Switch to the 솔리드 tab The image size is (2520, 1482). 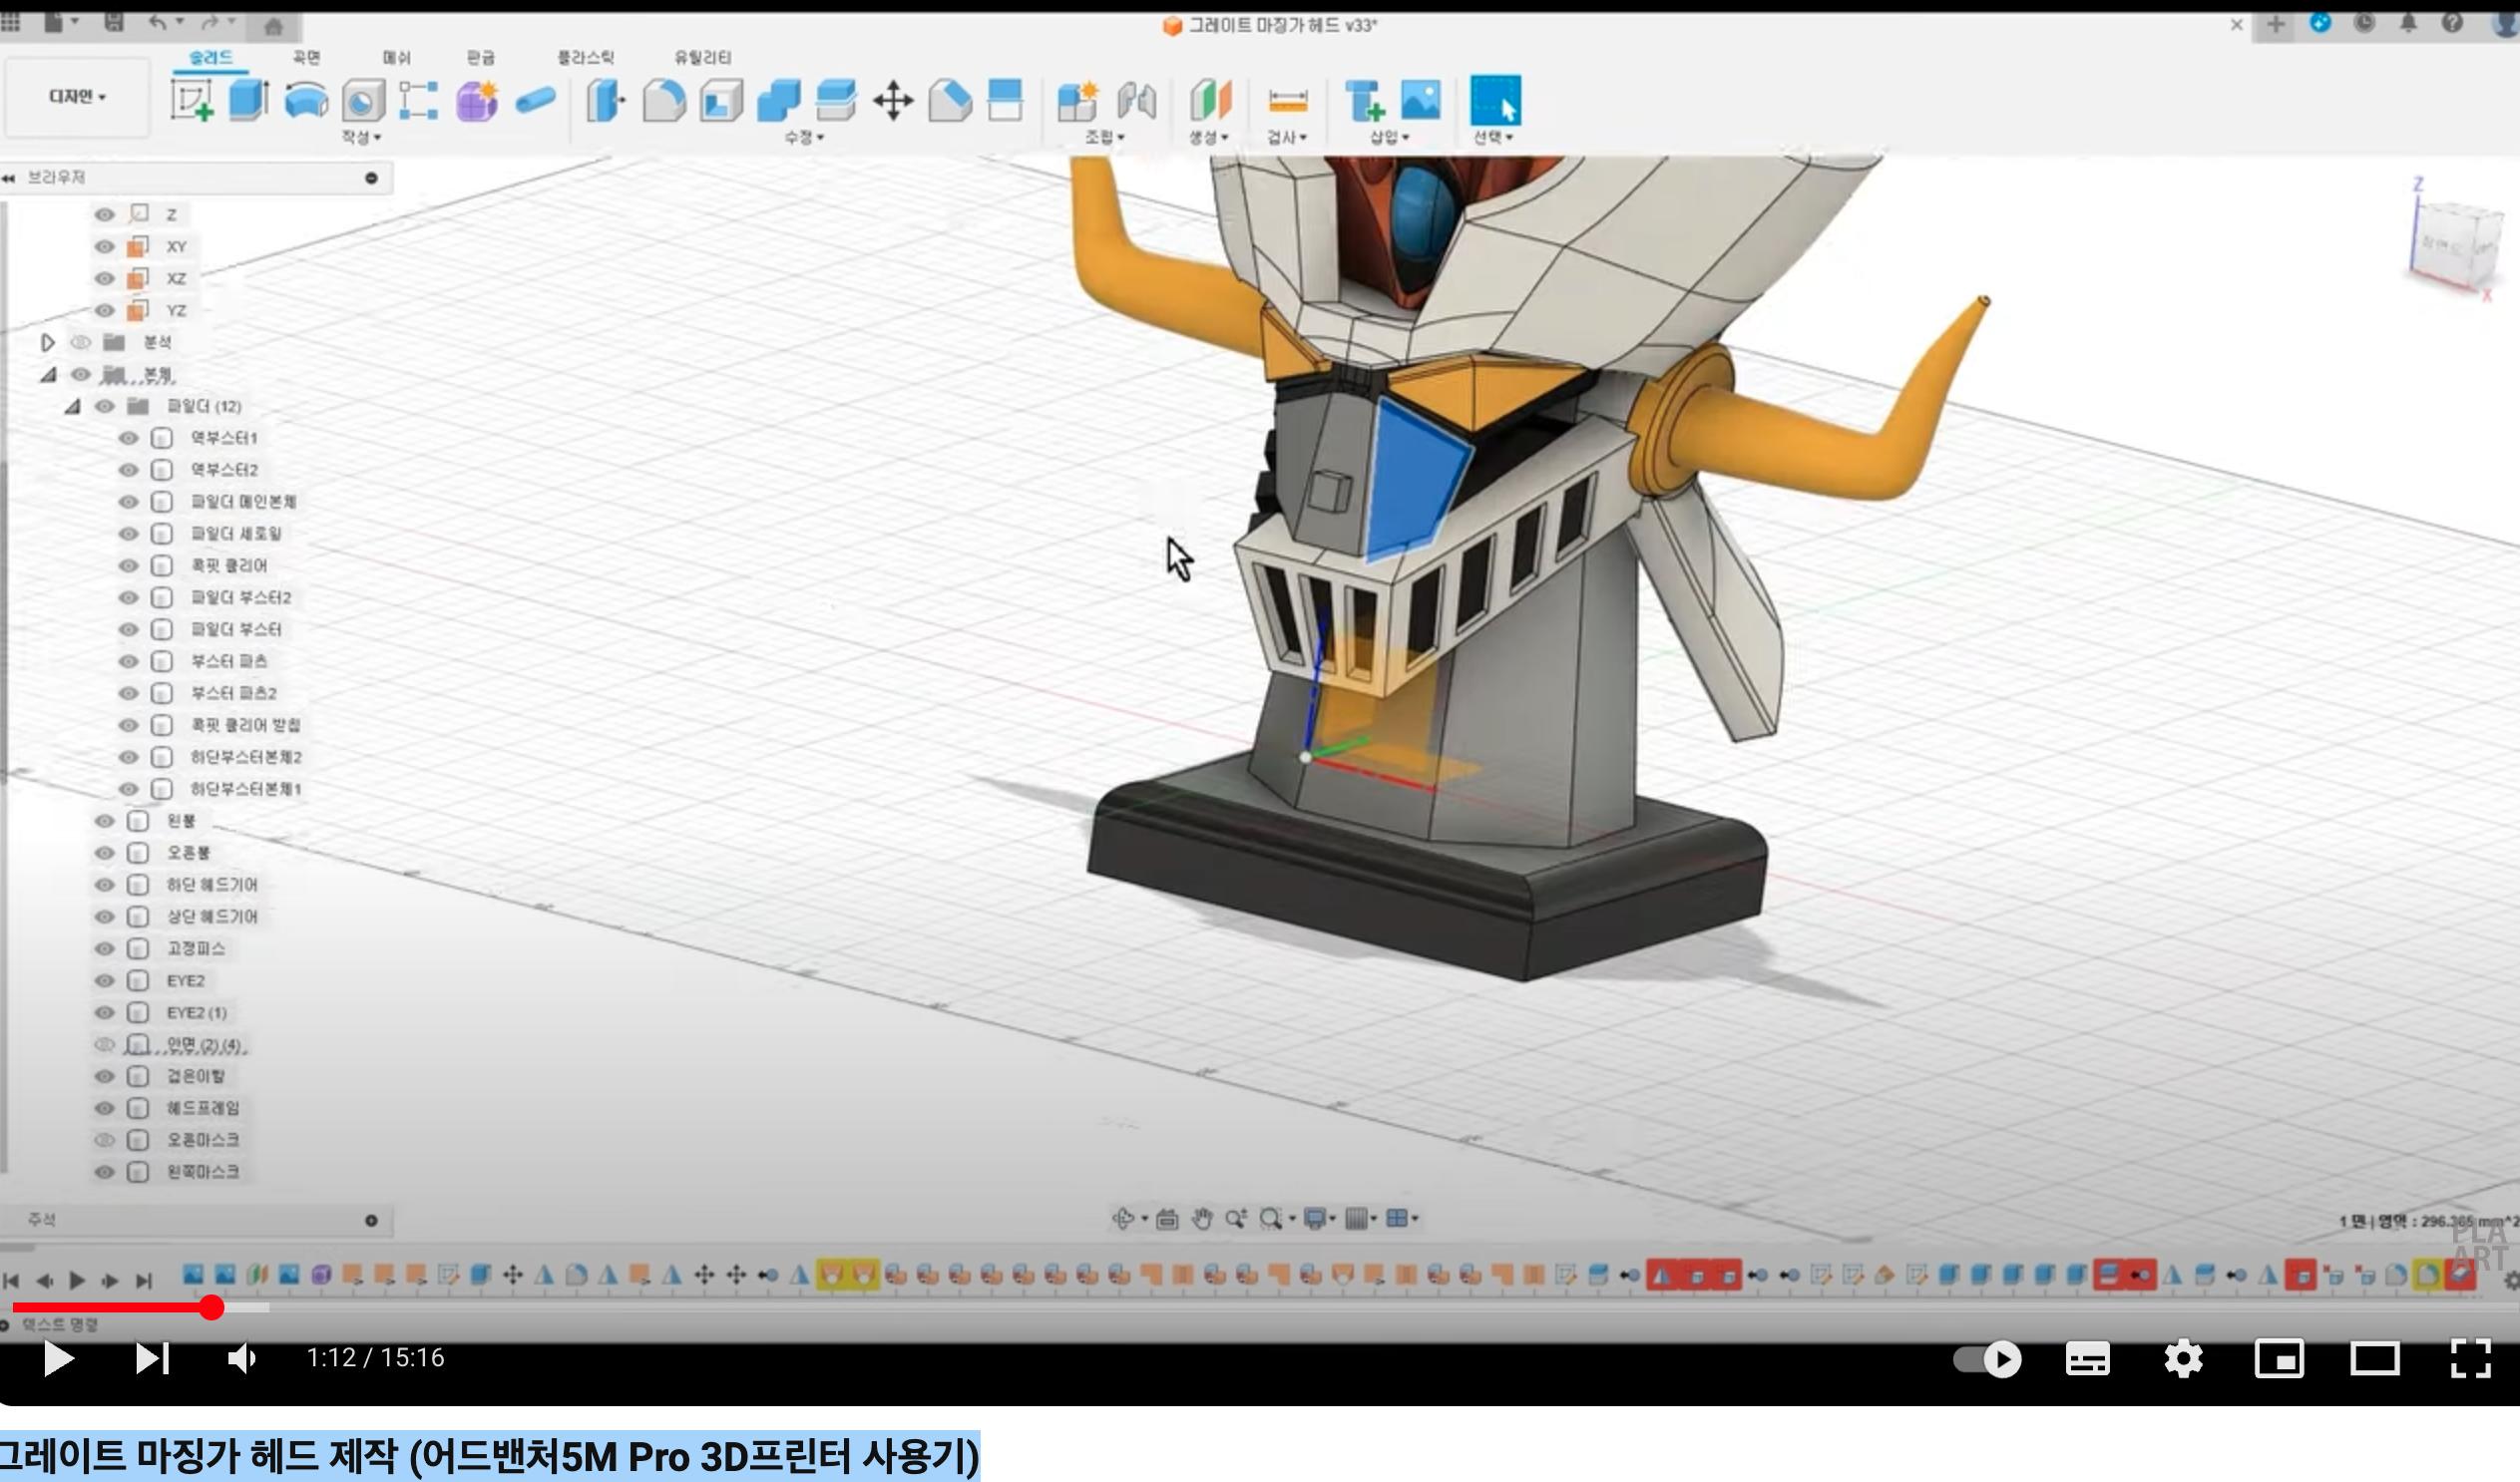click(211, 57)
